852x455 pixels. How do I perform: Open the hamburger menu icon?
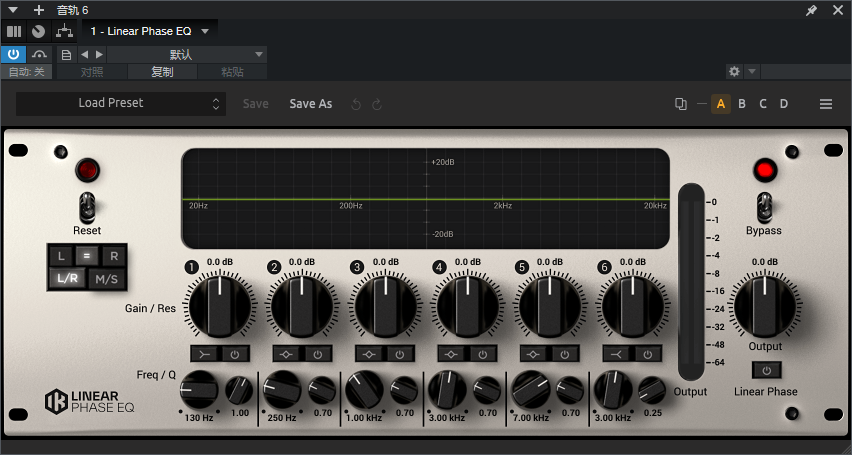[x=826, y=104]
